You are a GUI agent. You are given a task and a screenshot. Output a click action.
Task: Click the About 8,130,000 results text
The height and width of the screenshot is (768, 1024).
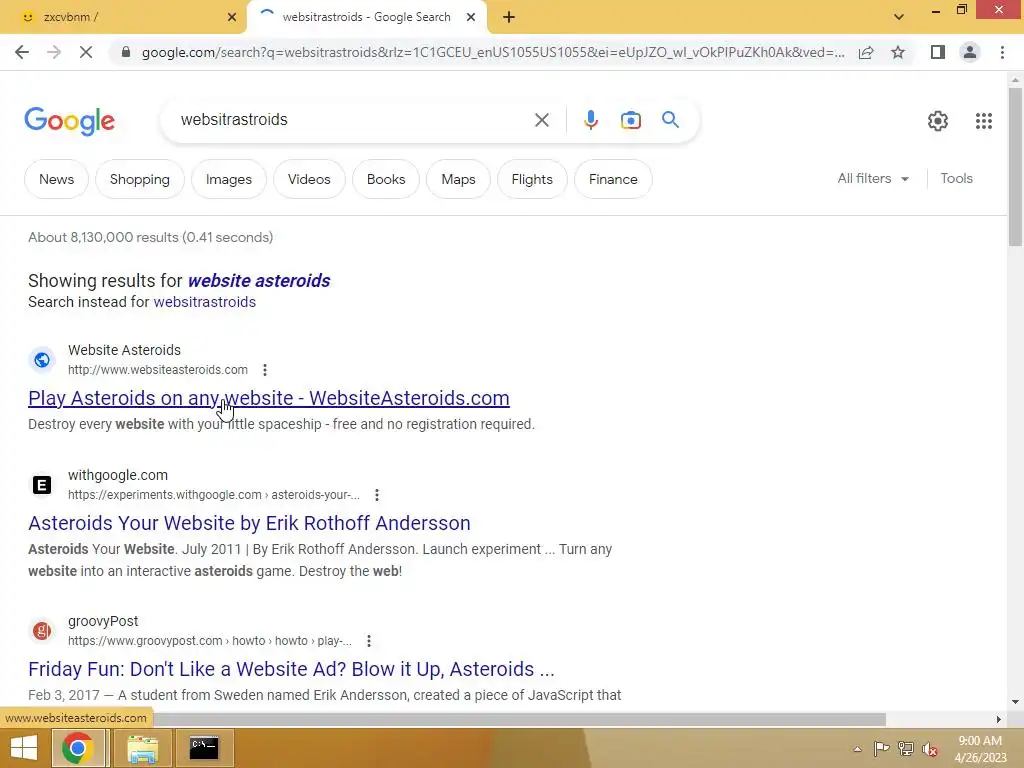150,238
